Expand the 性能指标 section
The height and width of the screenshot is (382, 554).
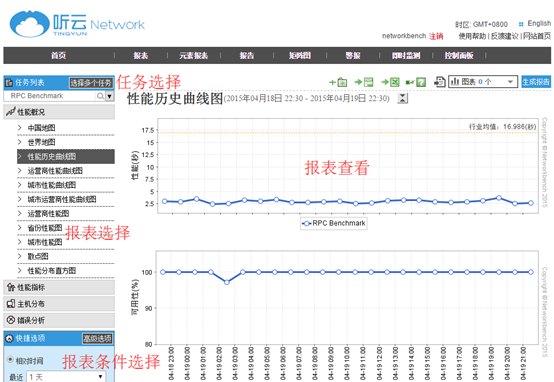pyautogui.click(x=59, y=287)
